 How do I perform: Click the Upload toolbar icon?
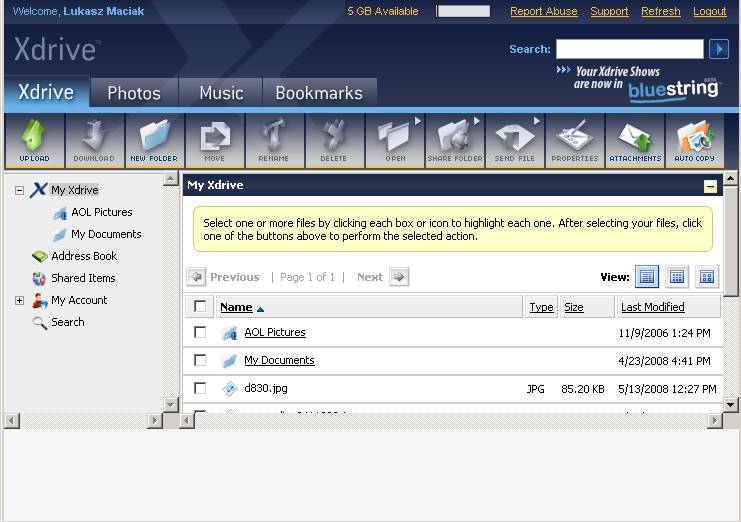(34, 140)
